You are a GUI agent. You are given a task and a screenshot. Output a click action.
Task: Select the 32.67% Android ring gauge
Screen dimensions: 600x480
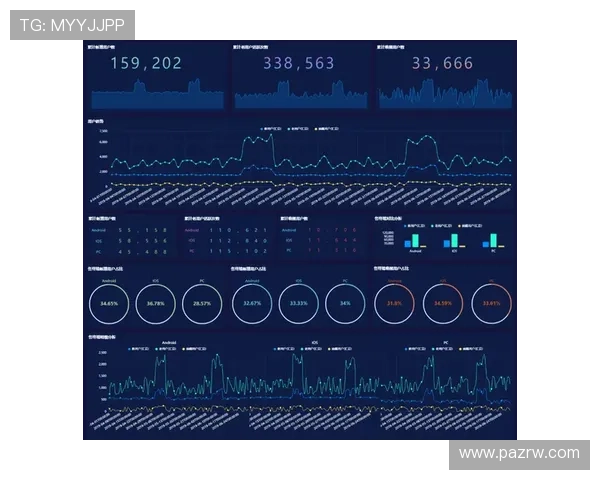tap(253, 303)
